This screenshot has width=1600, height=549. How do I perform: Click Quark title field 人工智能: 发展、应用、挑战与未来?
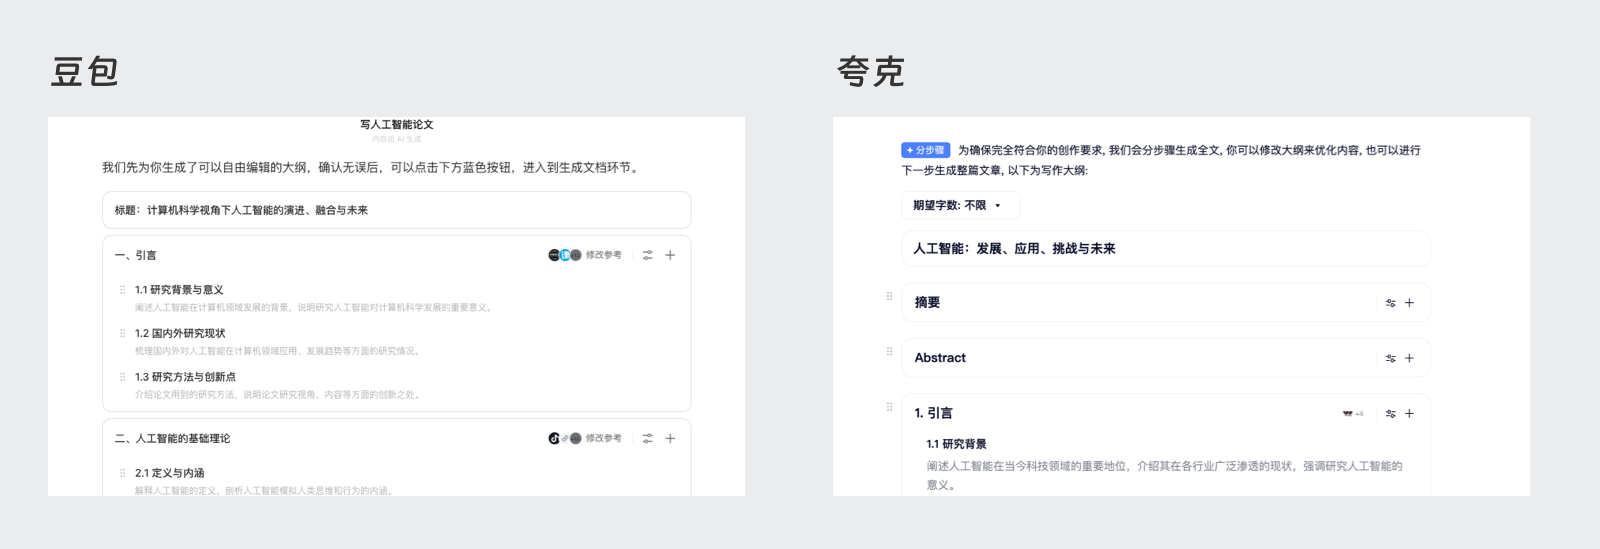(x=1166, y=249)
